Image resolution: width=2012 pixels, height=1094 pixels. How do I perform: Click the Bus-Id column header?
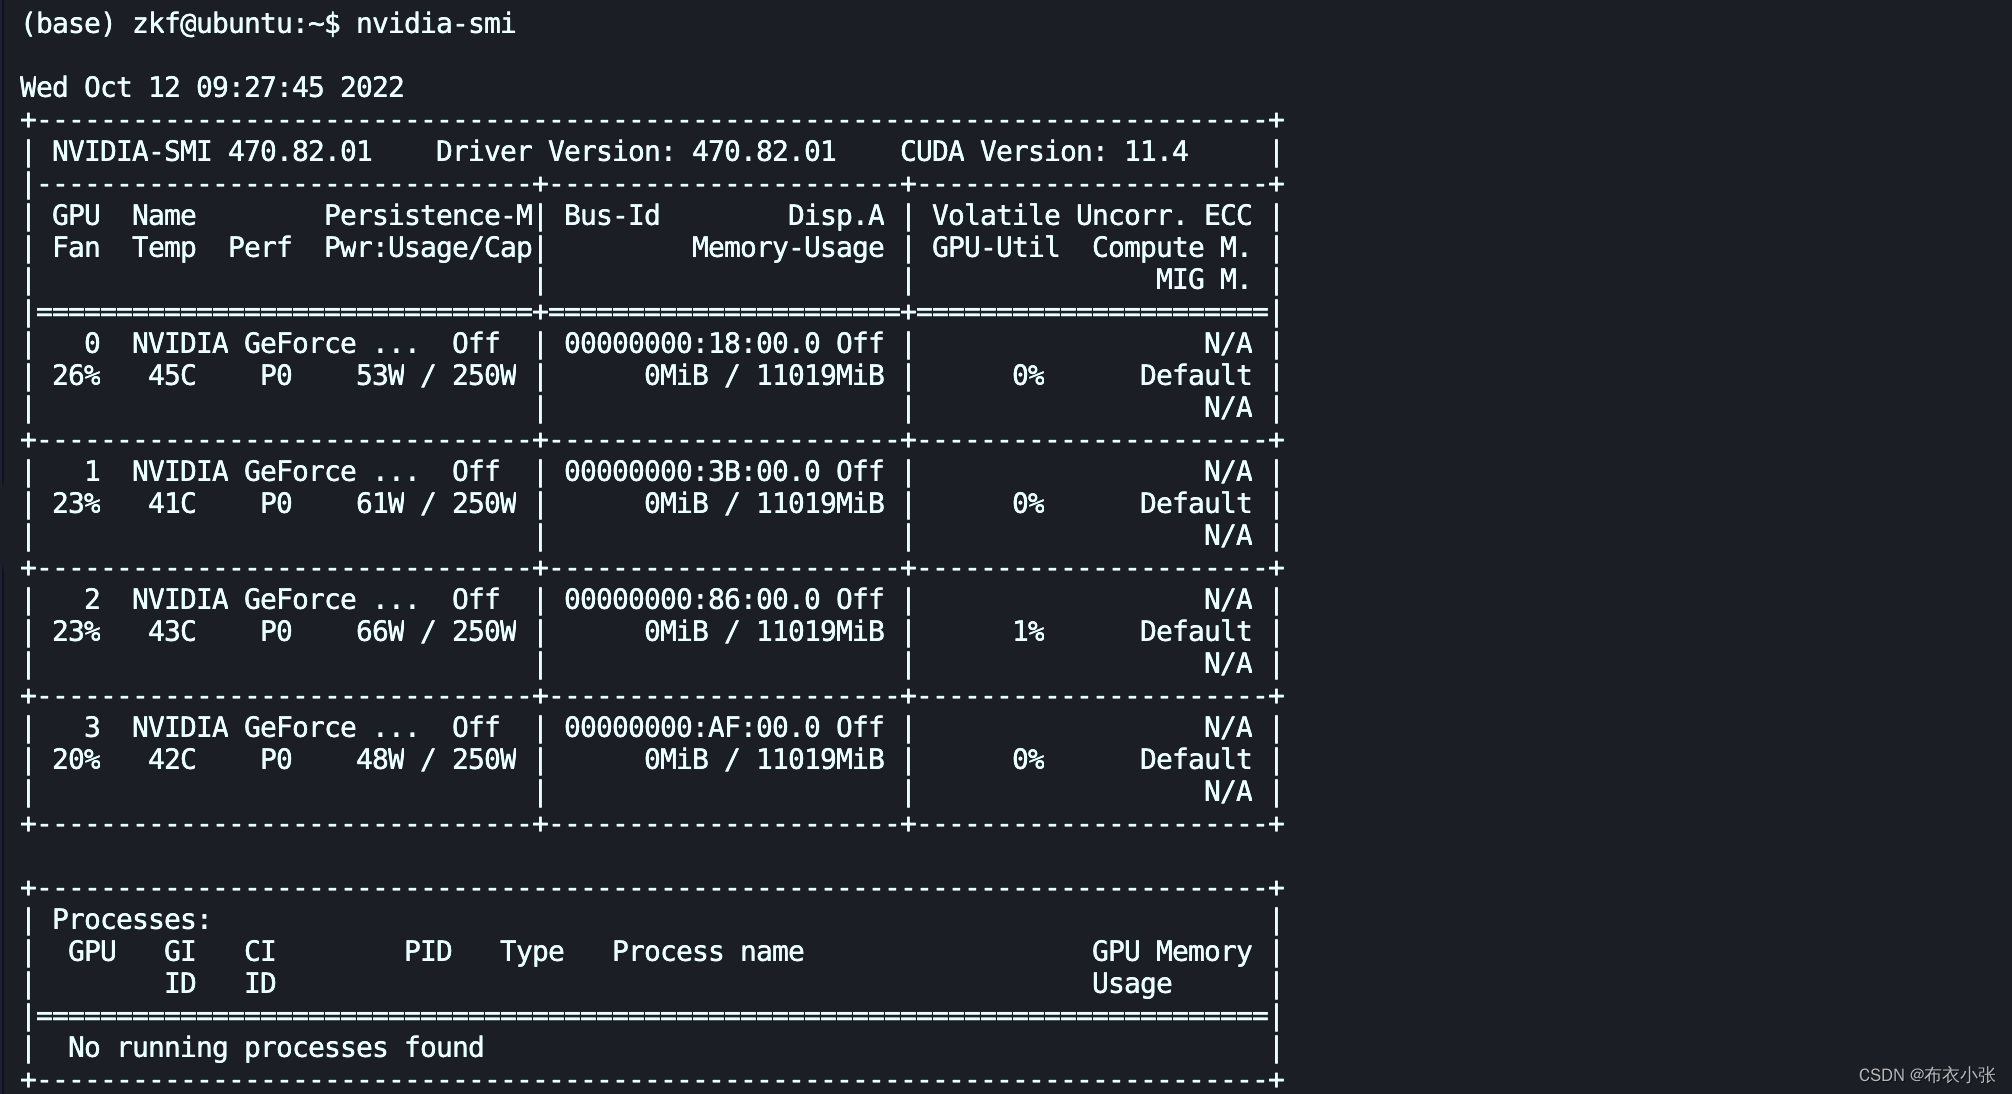coord(612,215)
